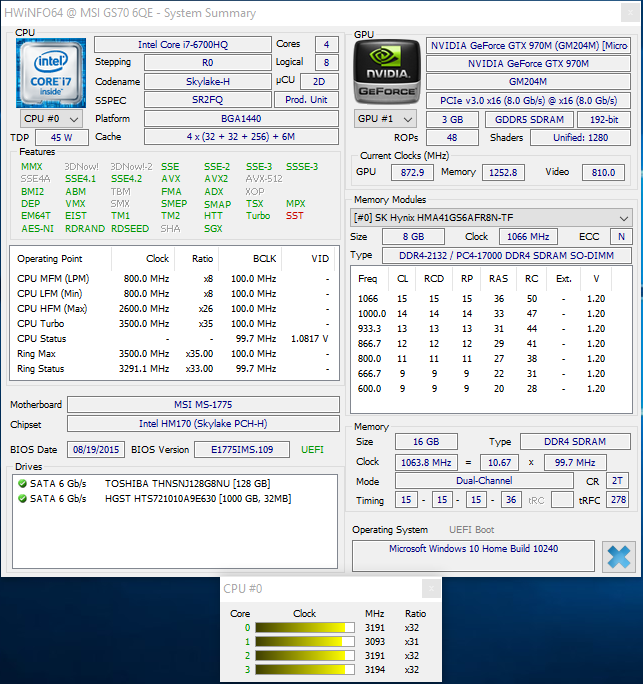Click the cache size field
Screen dimensions: 643x684
point(241,137)
